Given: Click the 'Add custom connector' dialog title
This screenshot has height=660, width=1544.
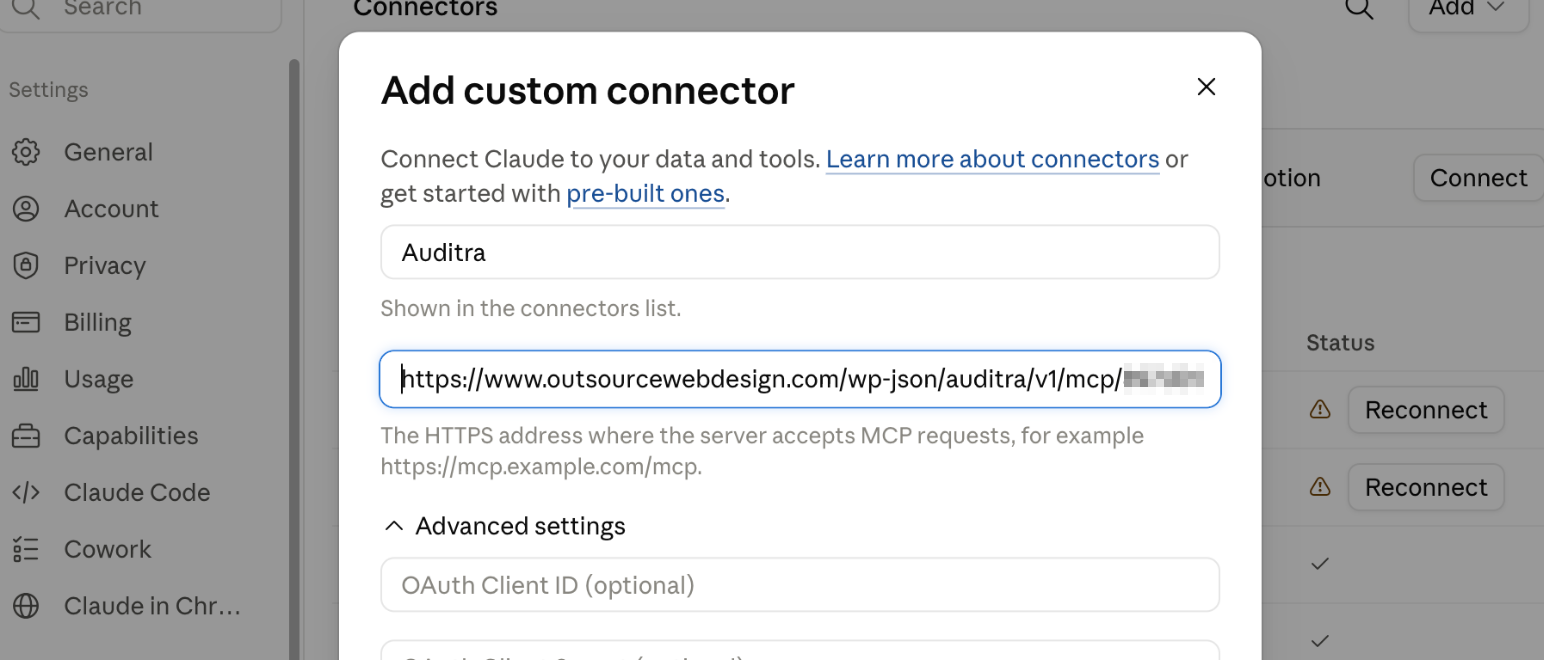Looking at the screenshot, I should coord(587,90).
